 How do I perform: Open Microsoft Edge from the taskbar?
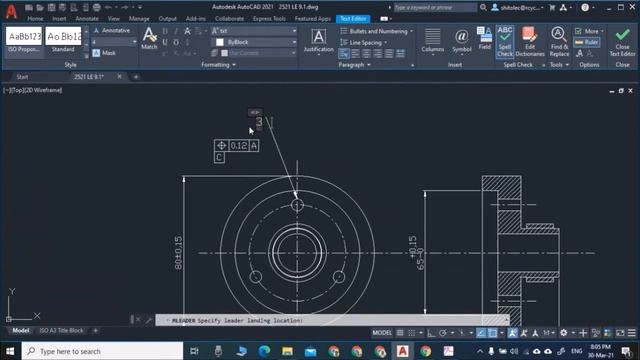(x=264, y=351)
